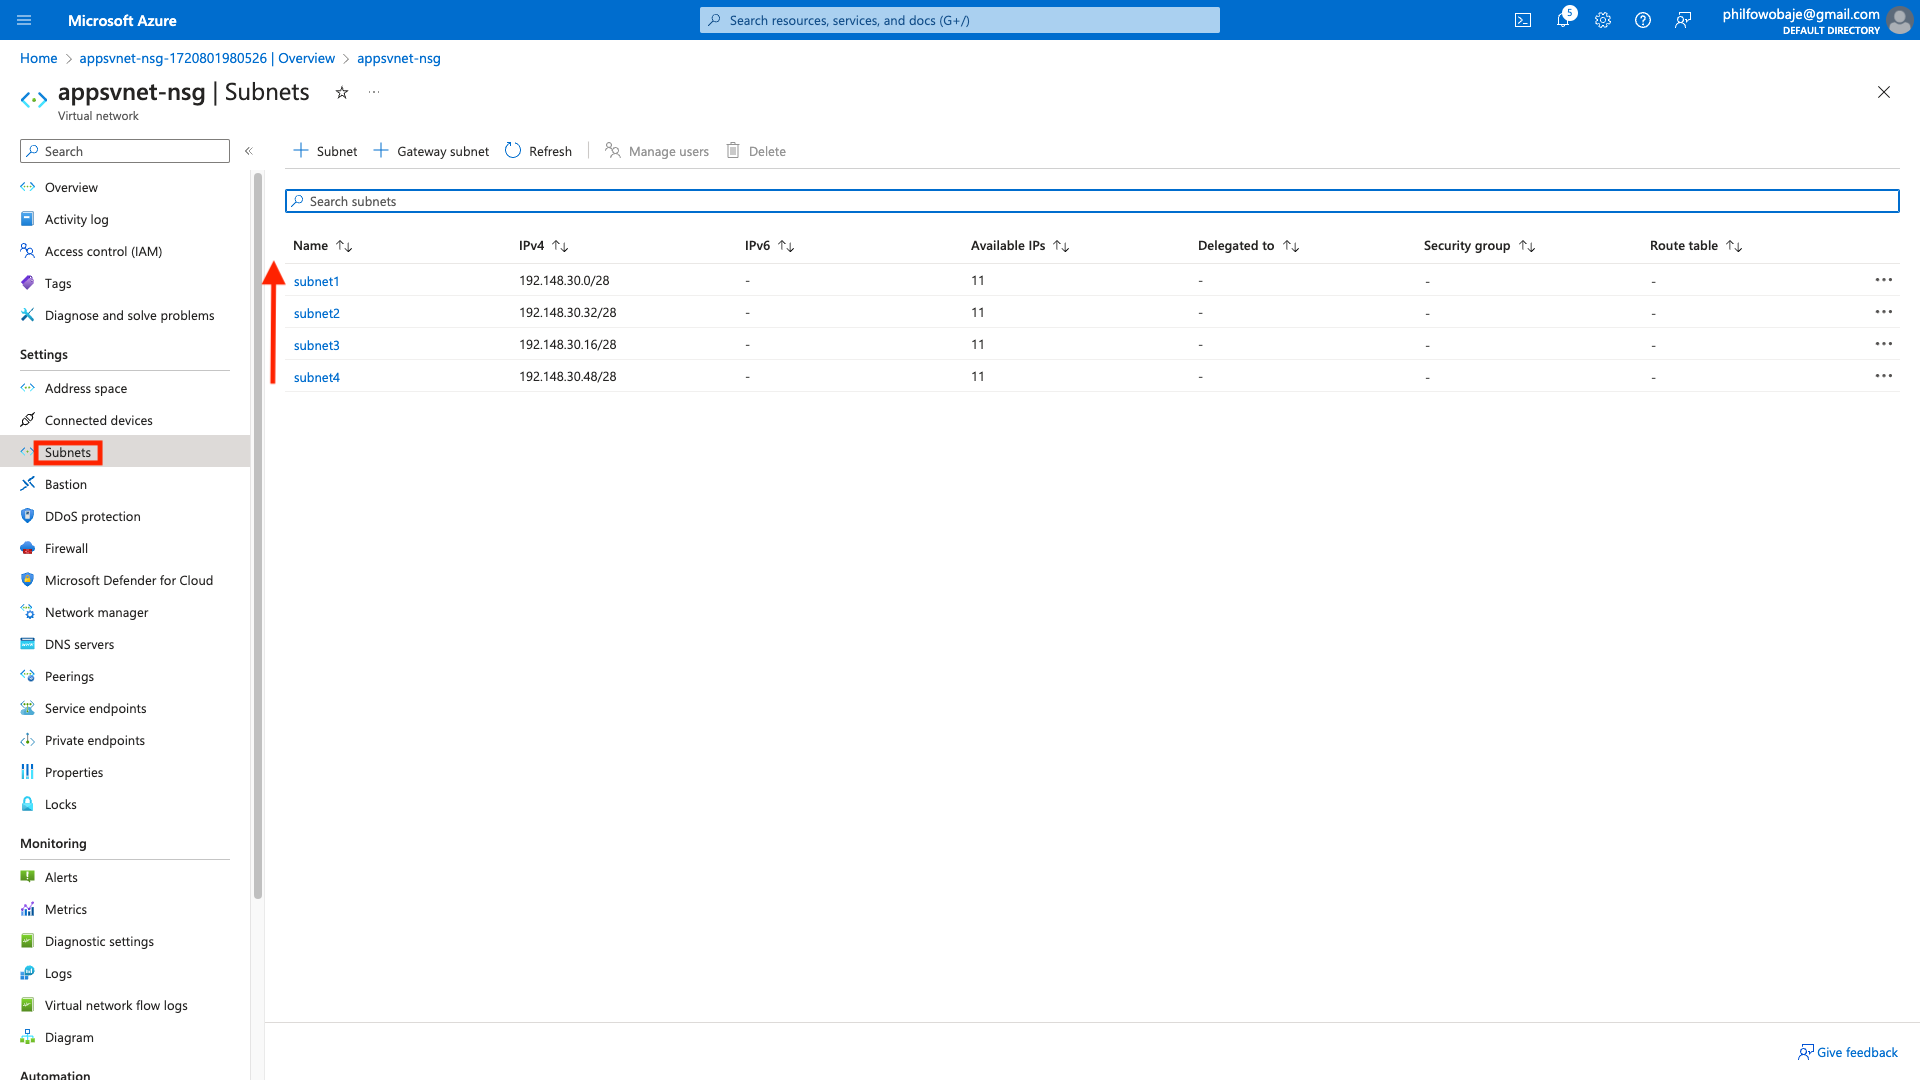Open Cloud Shell from top bar

[1523, 20]
